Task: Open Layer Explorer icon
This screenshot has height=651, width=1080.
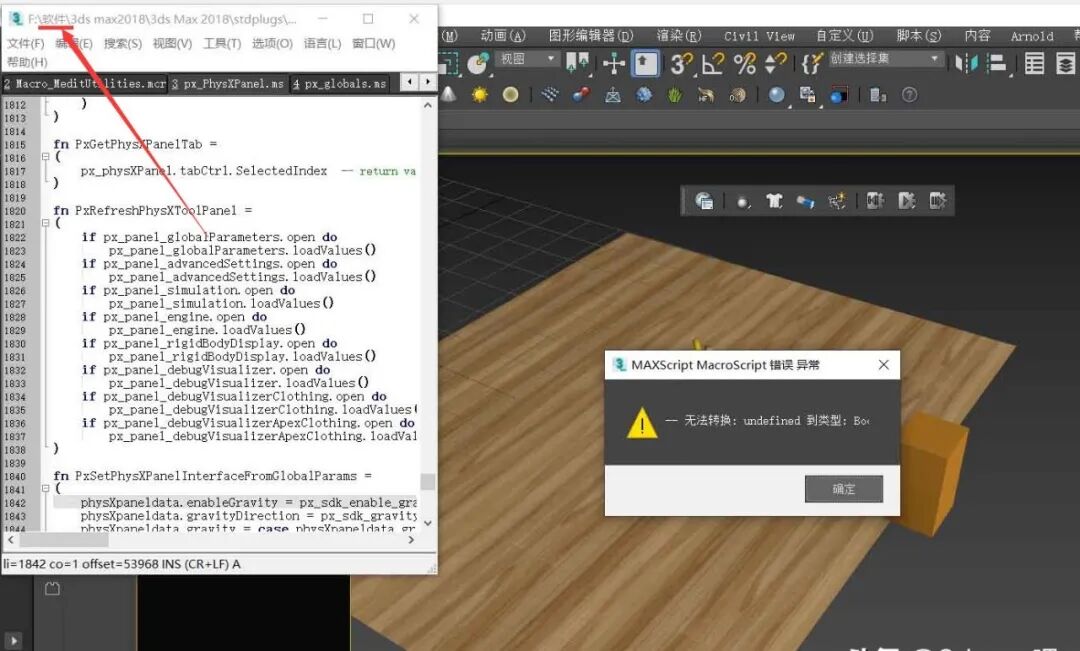Action: [x=1066, y=64]
